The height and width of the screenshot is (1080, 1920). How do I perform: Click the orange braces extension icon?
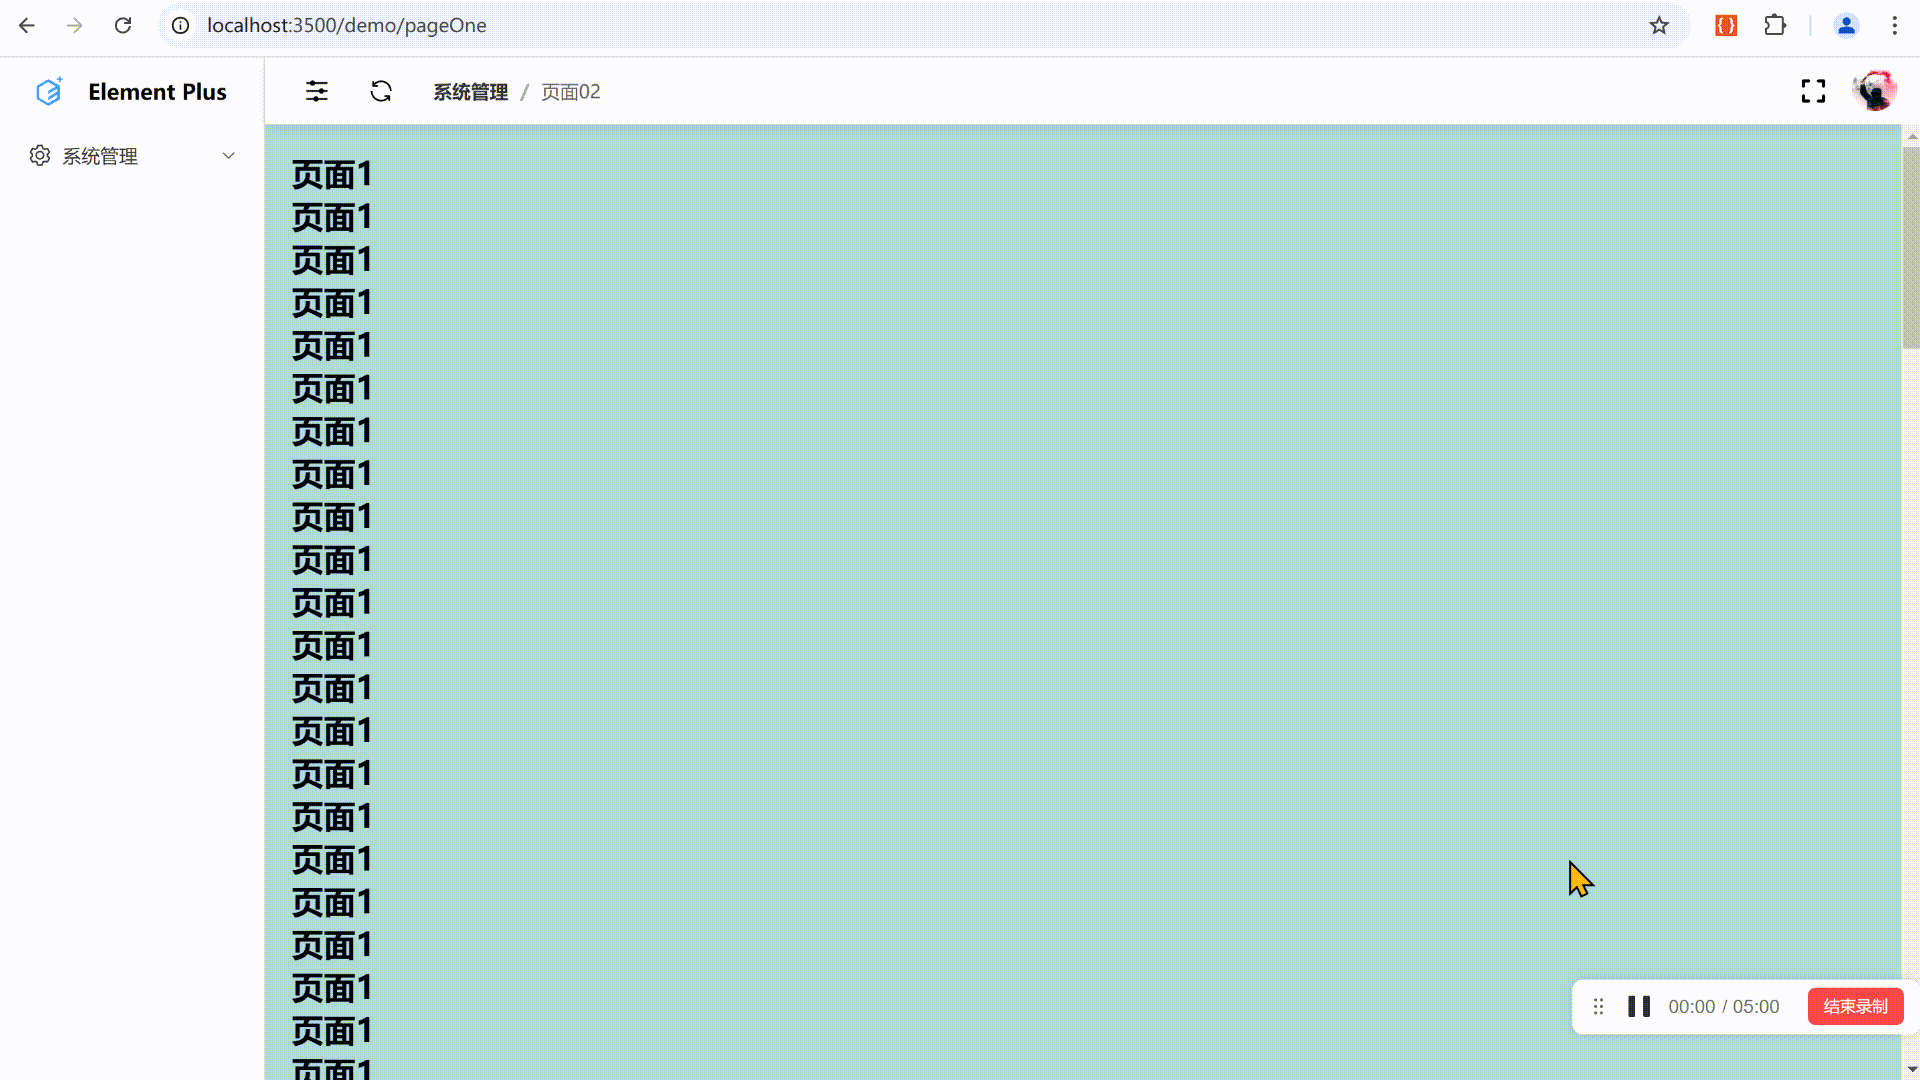tap(1726, 26)
